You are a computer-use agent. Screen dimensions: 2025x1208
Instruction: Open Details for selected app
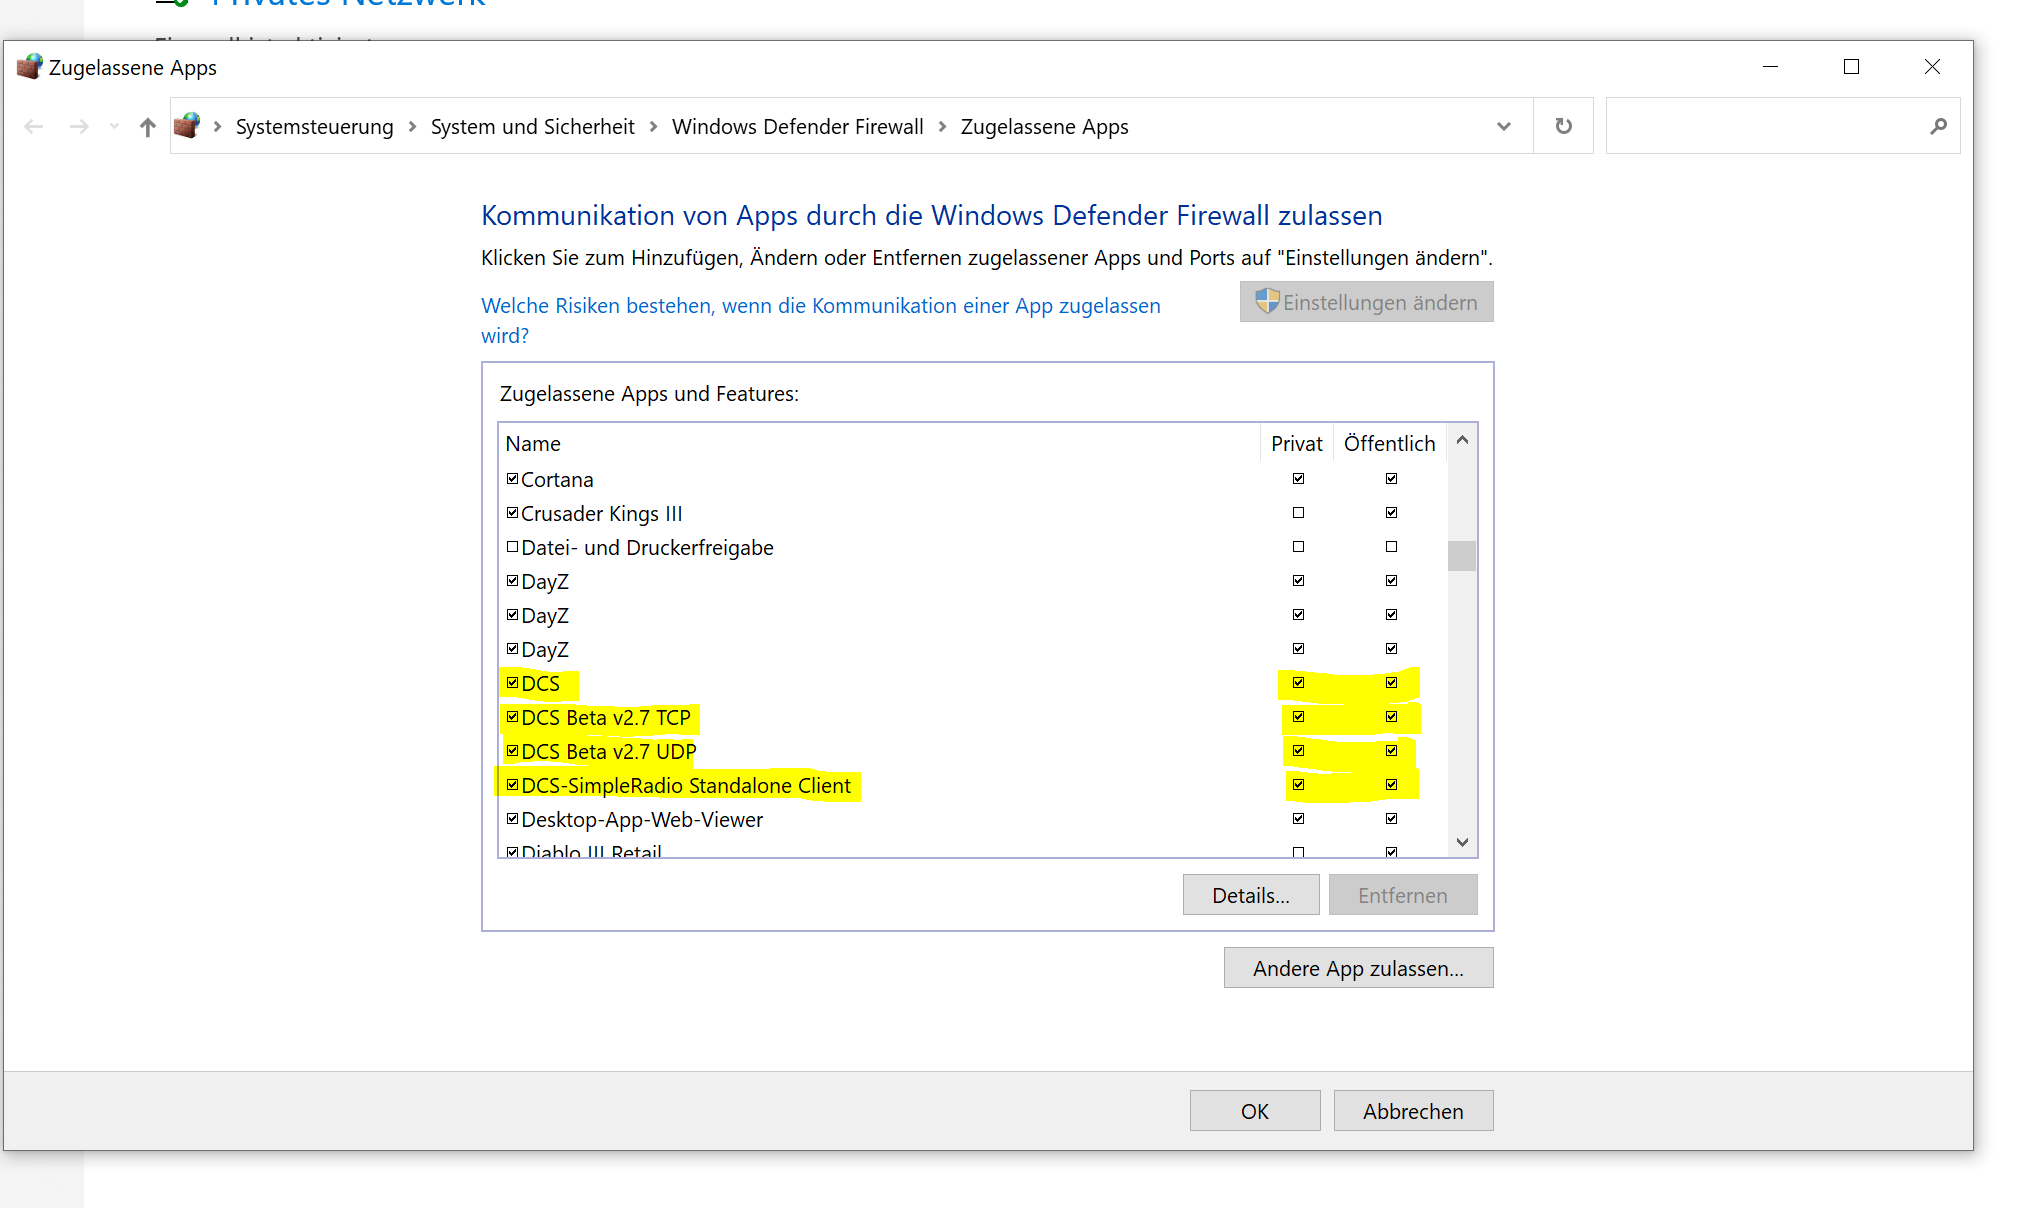click(x=1251, y=895)
